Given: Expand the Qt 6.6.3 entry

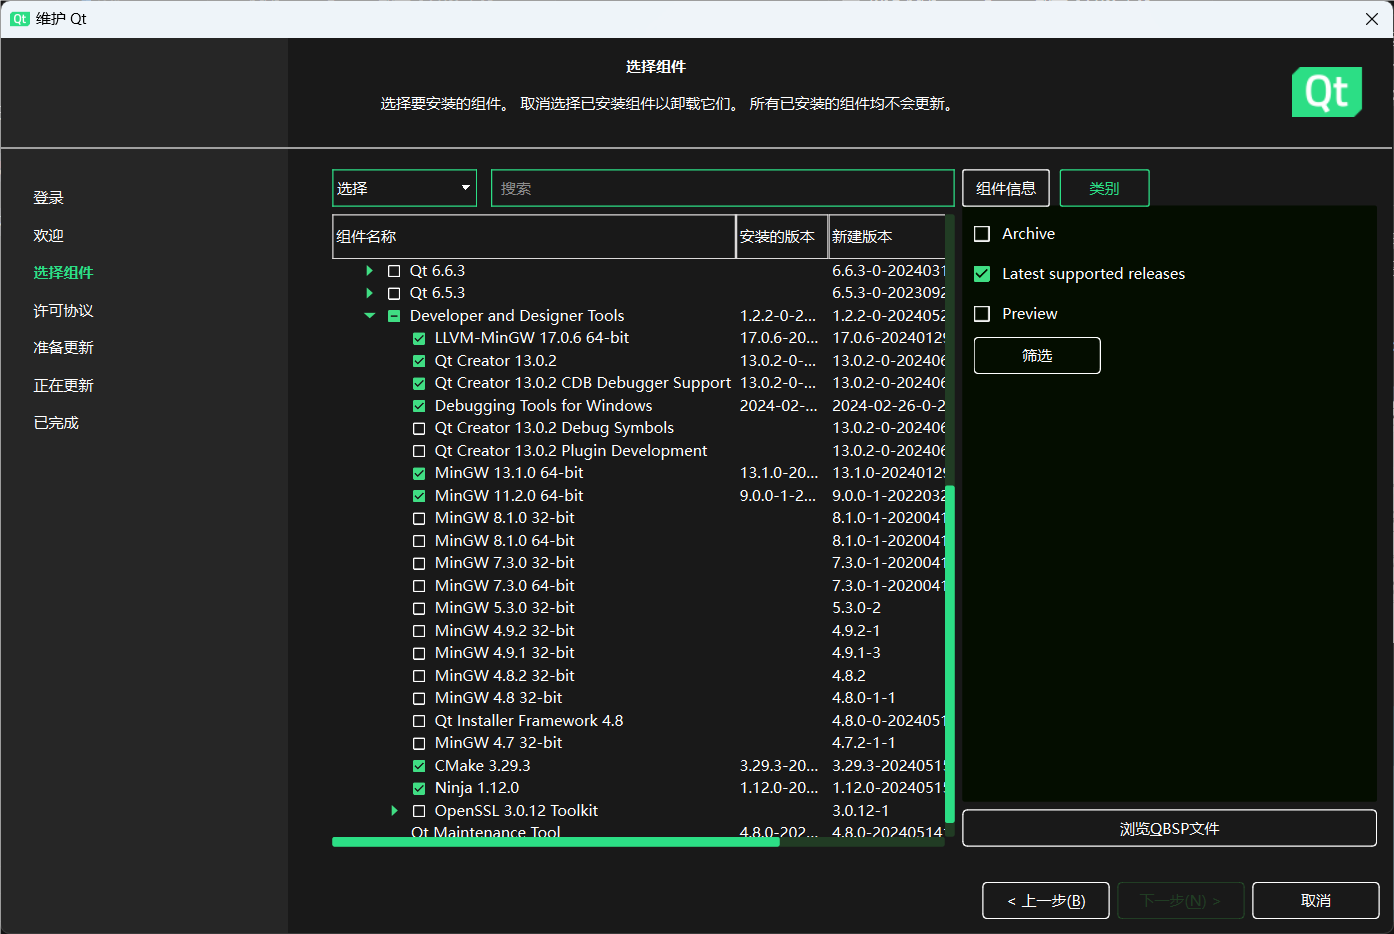Looking at the screenshot, I should coord(370,270).
